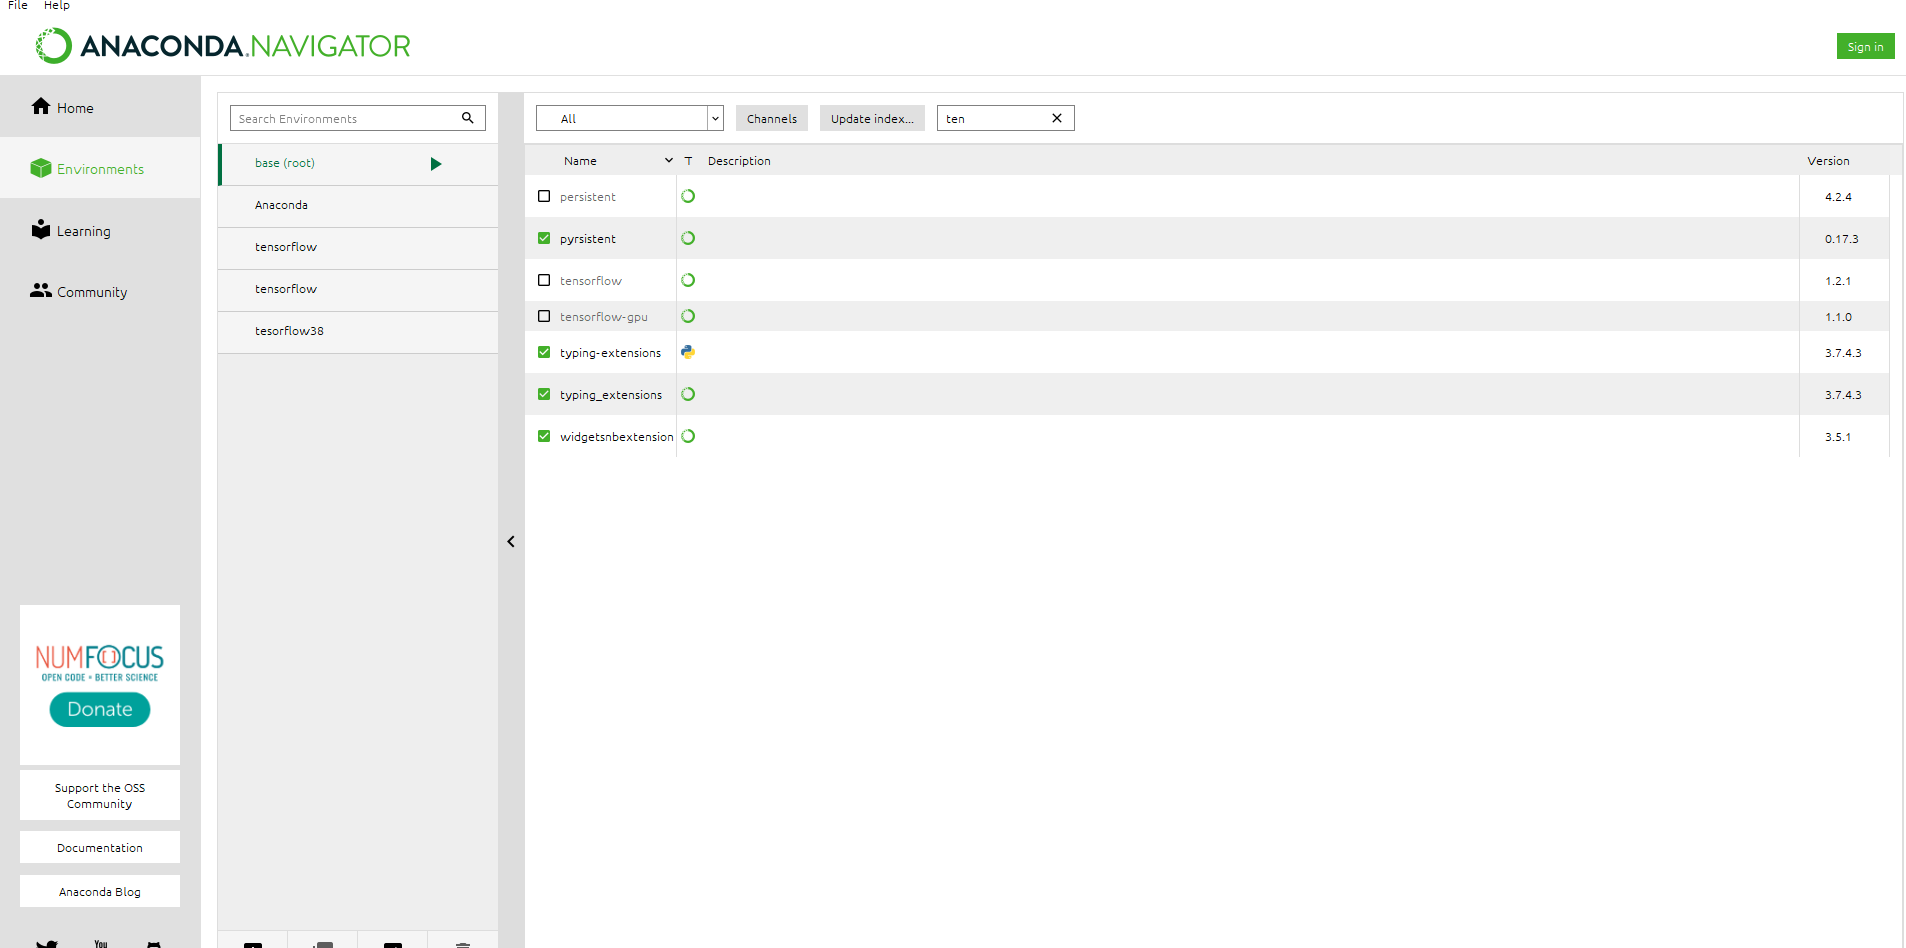Click version 1.1.0 of tensorflow-gpu
Screen dimensions: 1906x948
tap(1838, 317)
